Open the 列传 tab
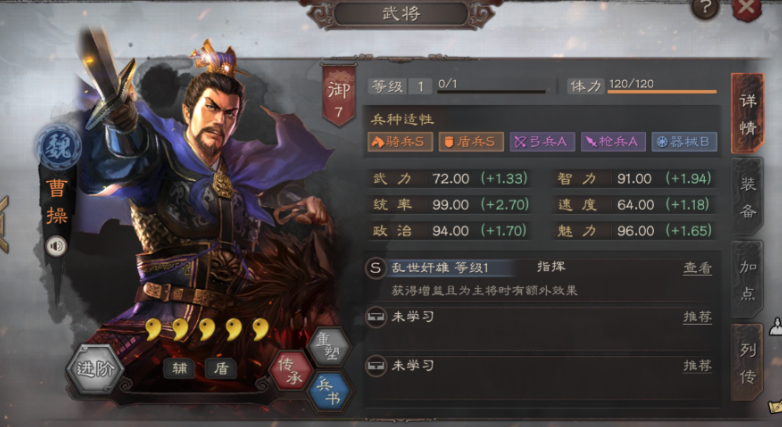This screenshot has width=782, height=427. pos(747,363)
